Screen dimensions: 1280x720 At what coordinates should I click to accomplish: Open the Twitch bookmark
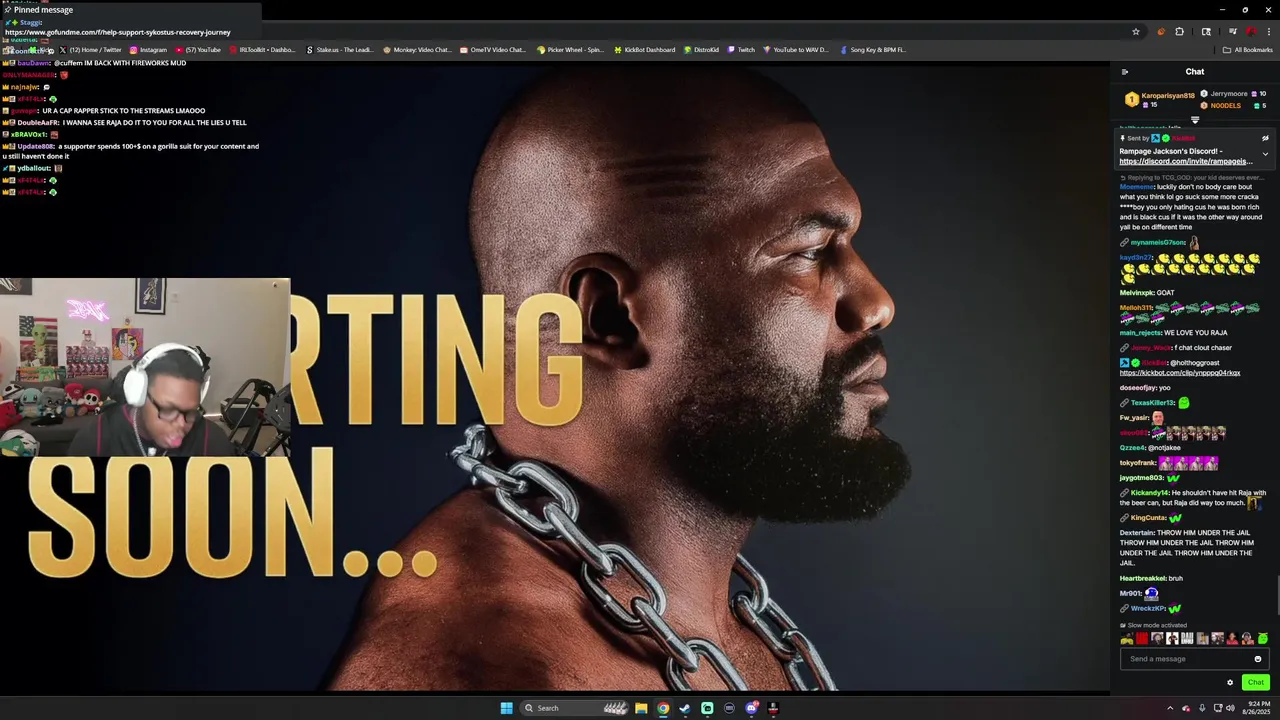tap(741, 50)
